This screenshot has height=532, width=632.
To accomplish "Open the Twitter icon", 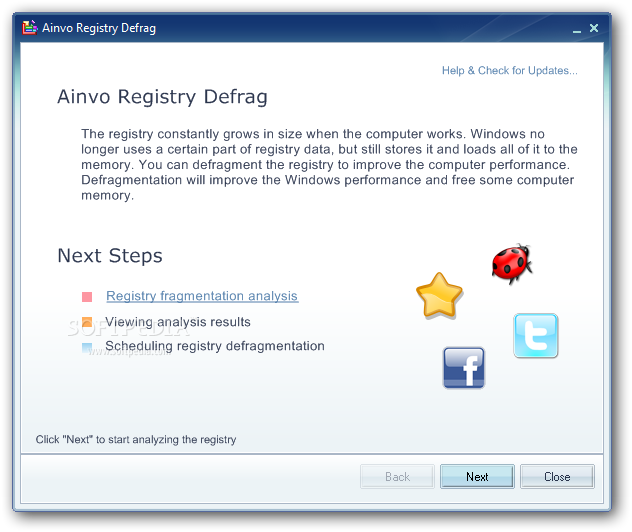I will pyautogui.click(x=536, y=336).
